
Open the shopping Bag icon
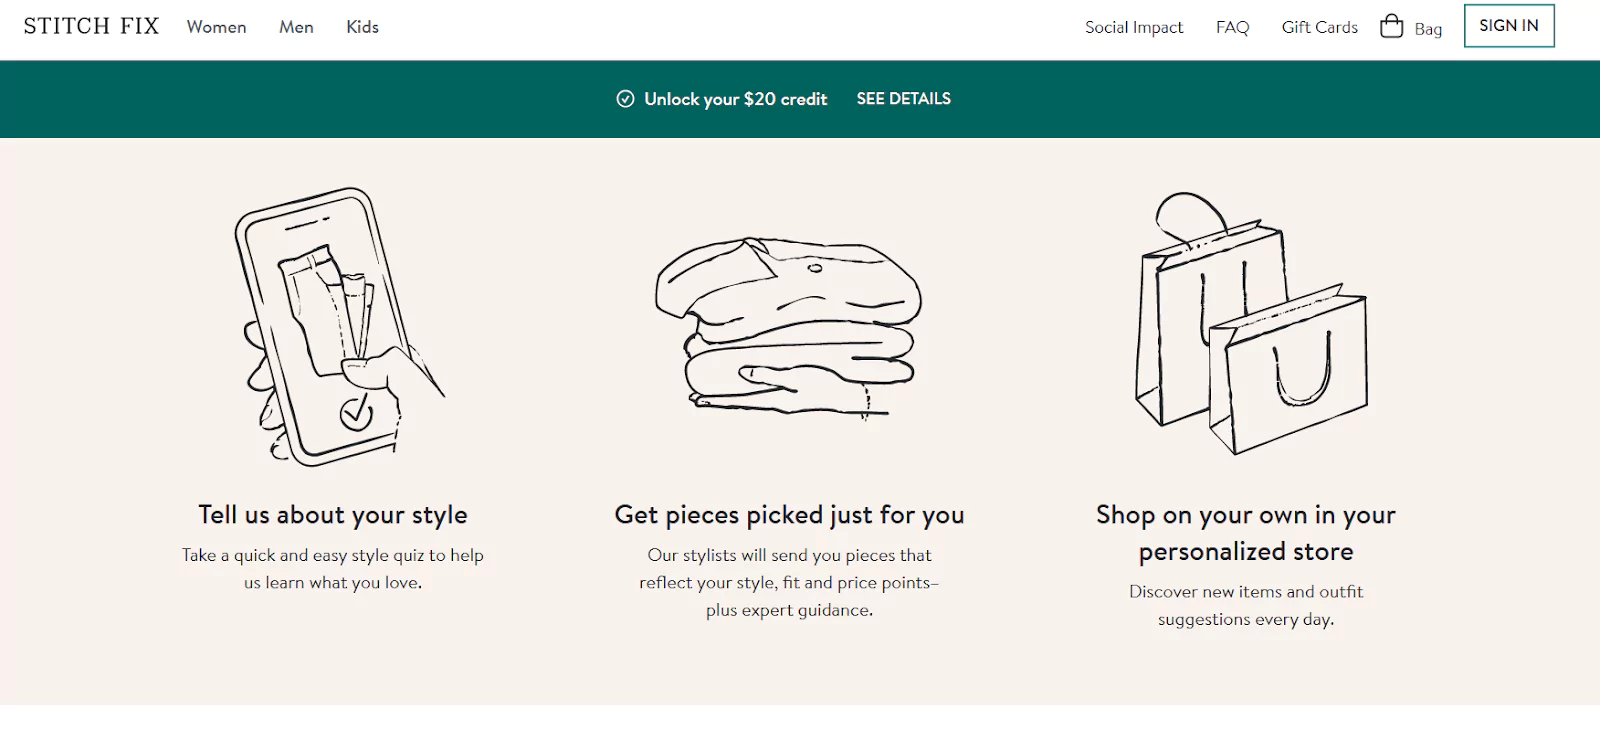(1391, 26)
